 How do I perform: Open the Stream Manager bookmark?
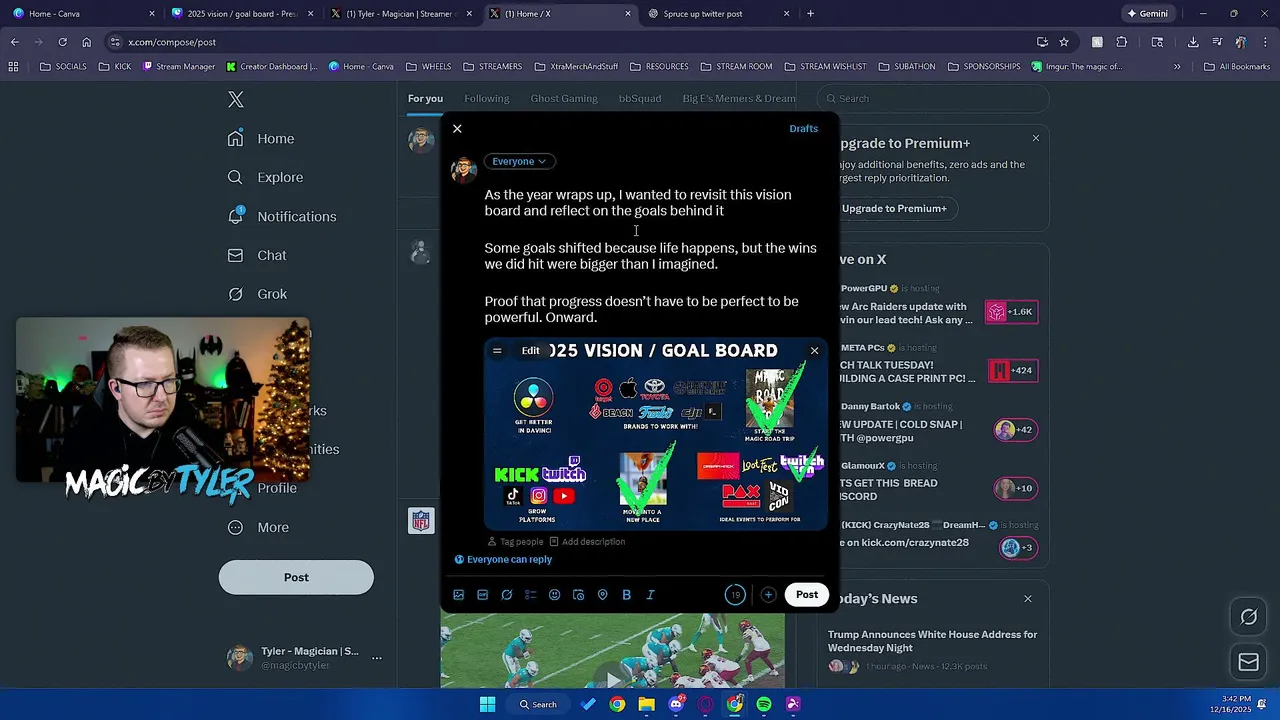pos(179,67)
